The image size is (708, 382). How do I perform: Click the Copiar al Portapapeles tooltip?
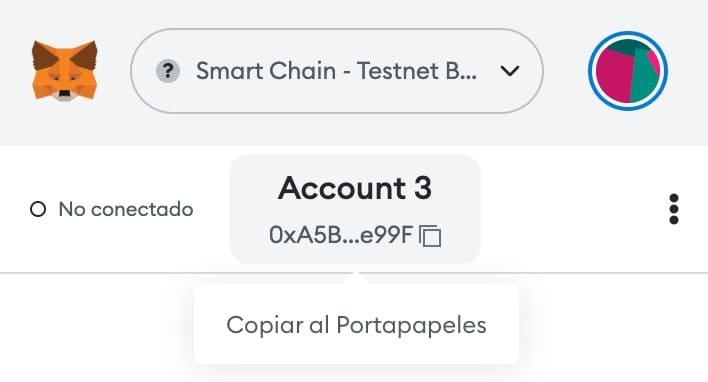[x=356, y=324]
